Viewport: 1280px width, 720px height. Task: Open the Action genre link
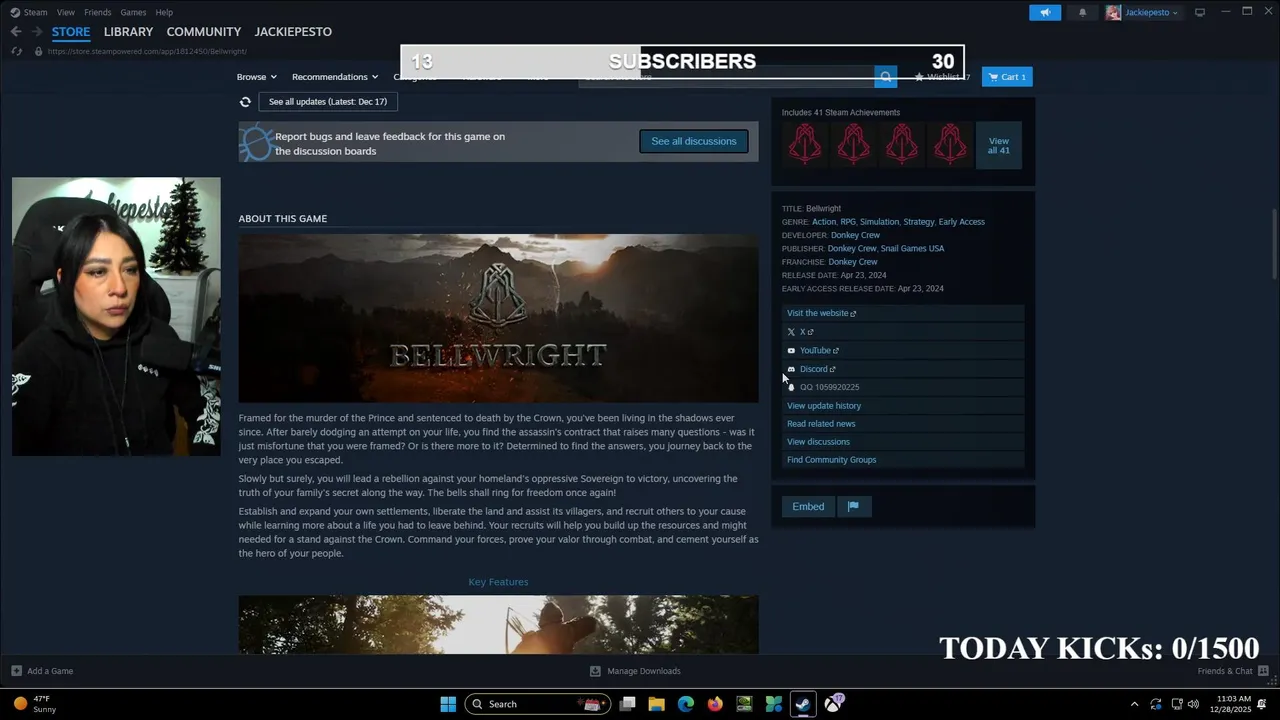824,222
